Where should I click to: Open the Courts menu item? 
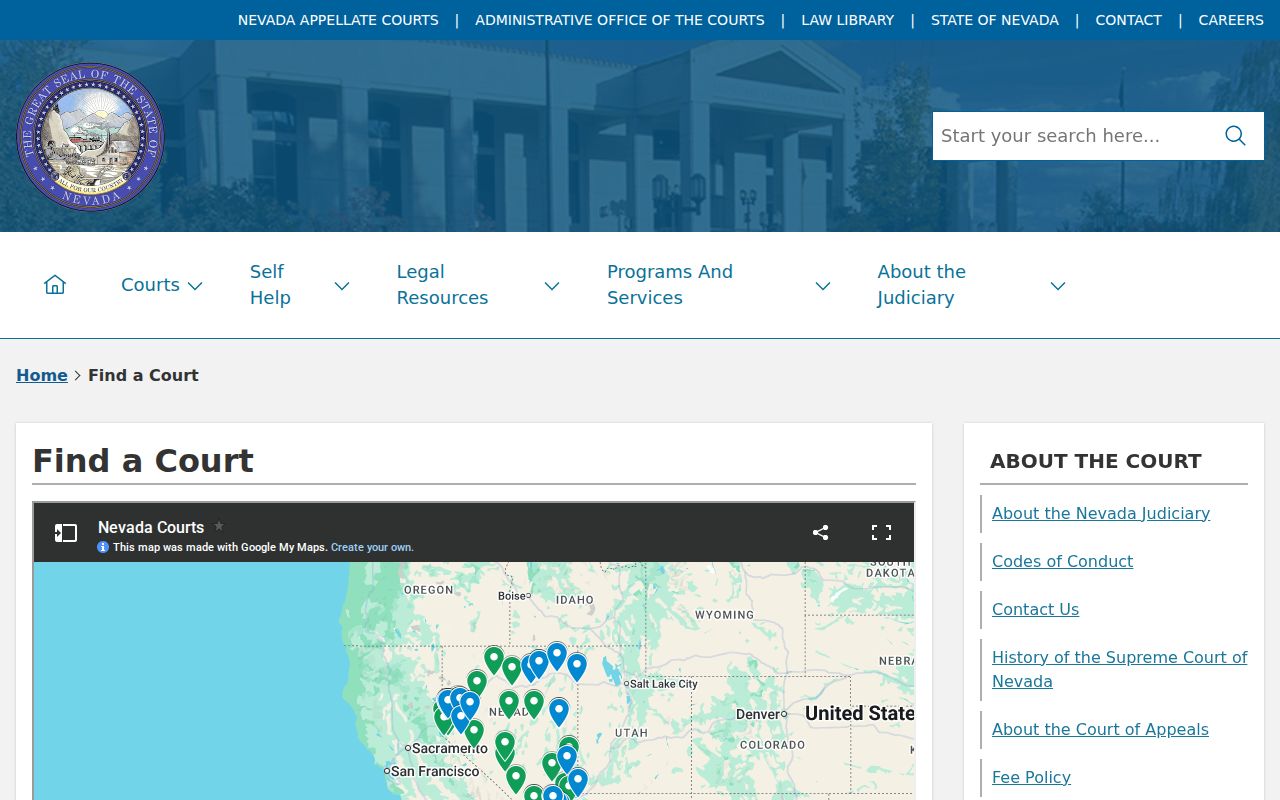[x=150, y=285]
